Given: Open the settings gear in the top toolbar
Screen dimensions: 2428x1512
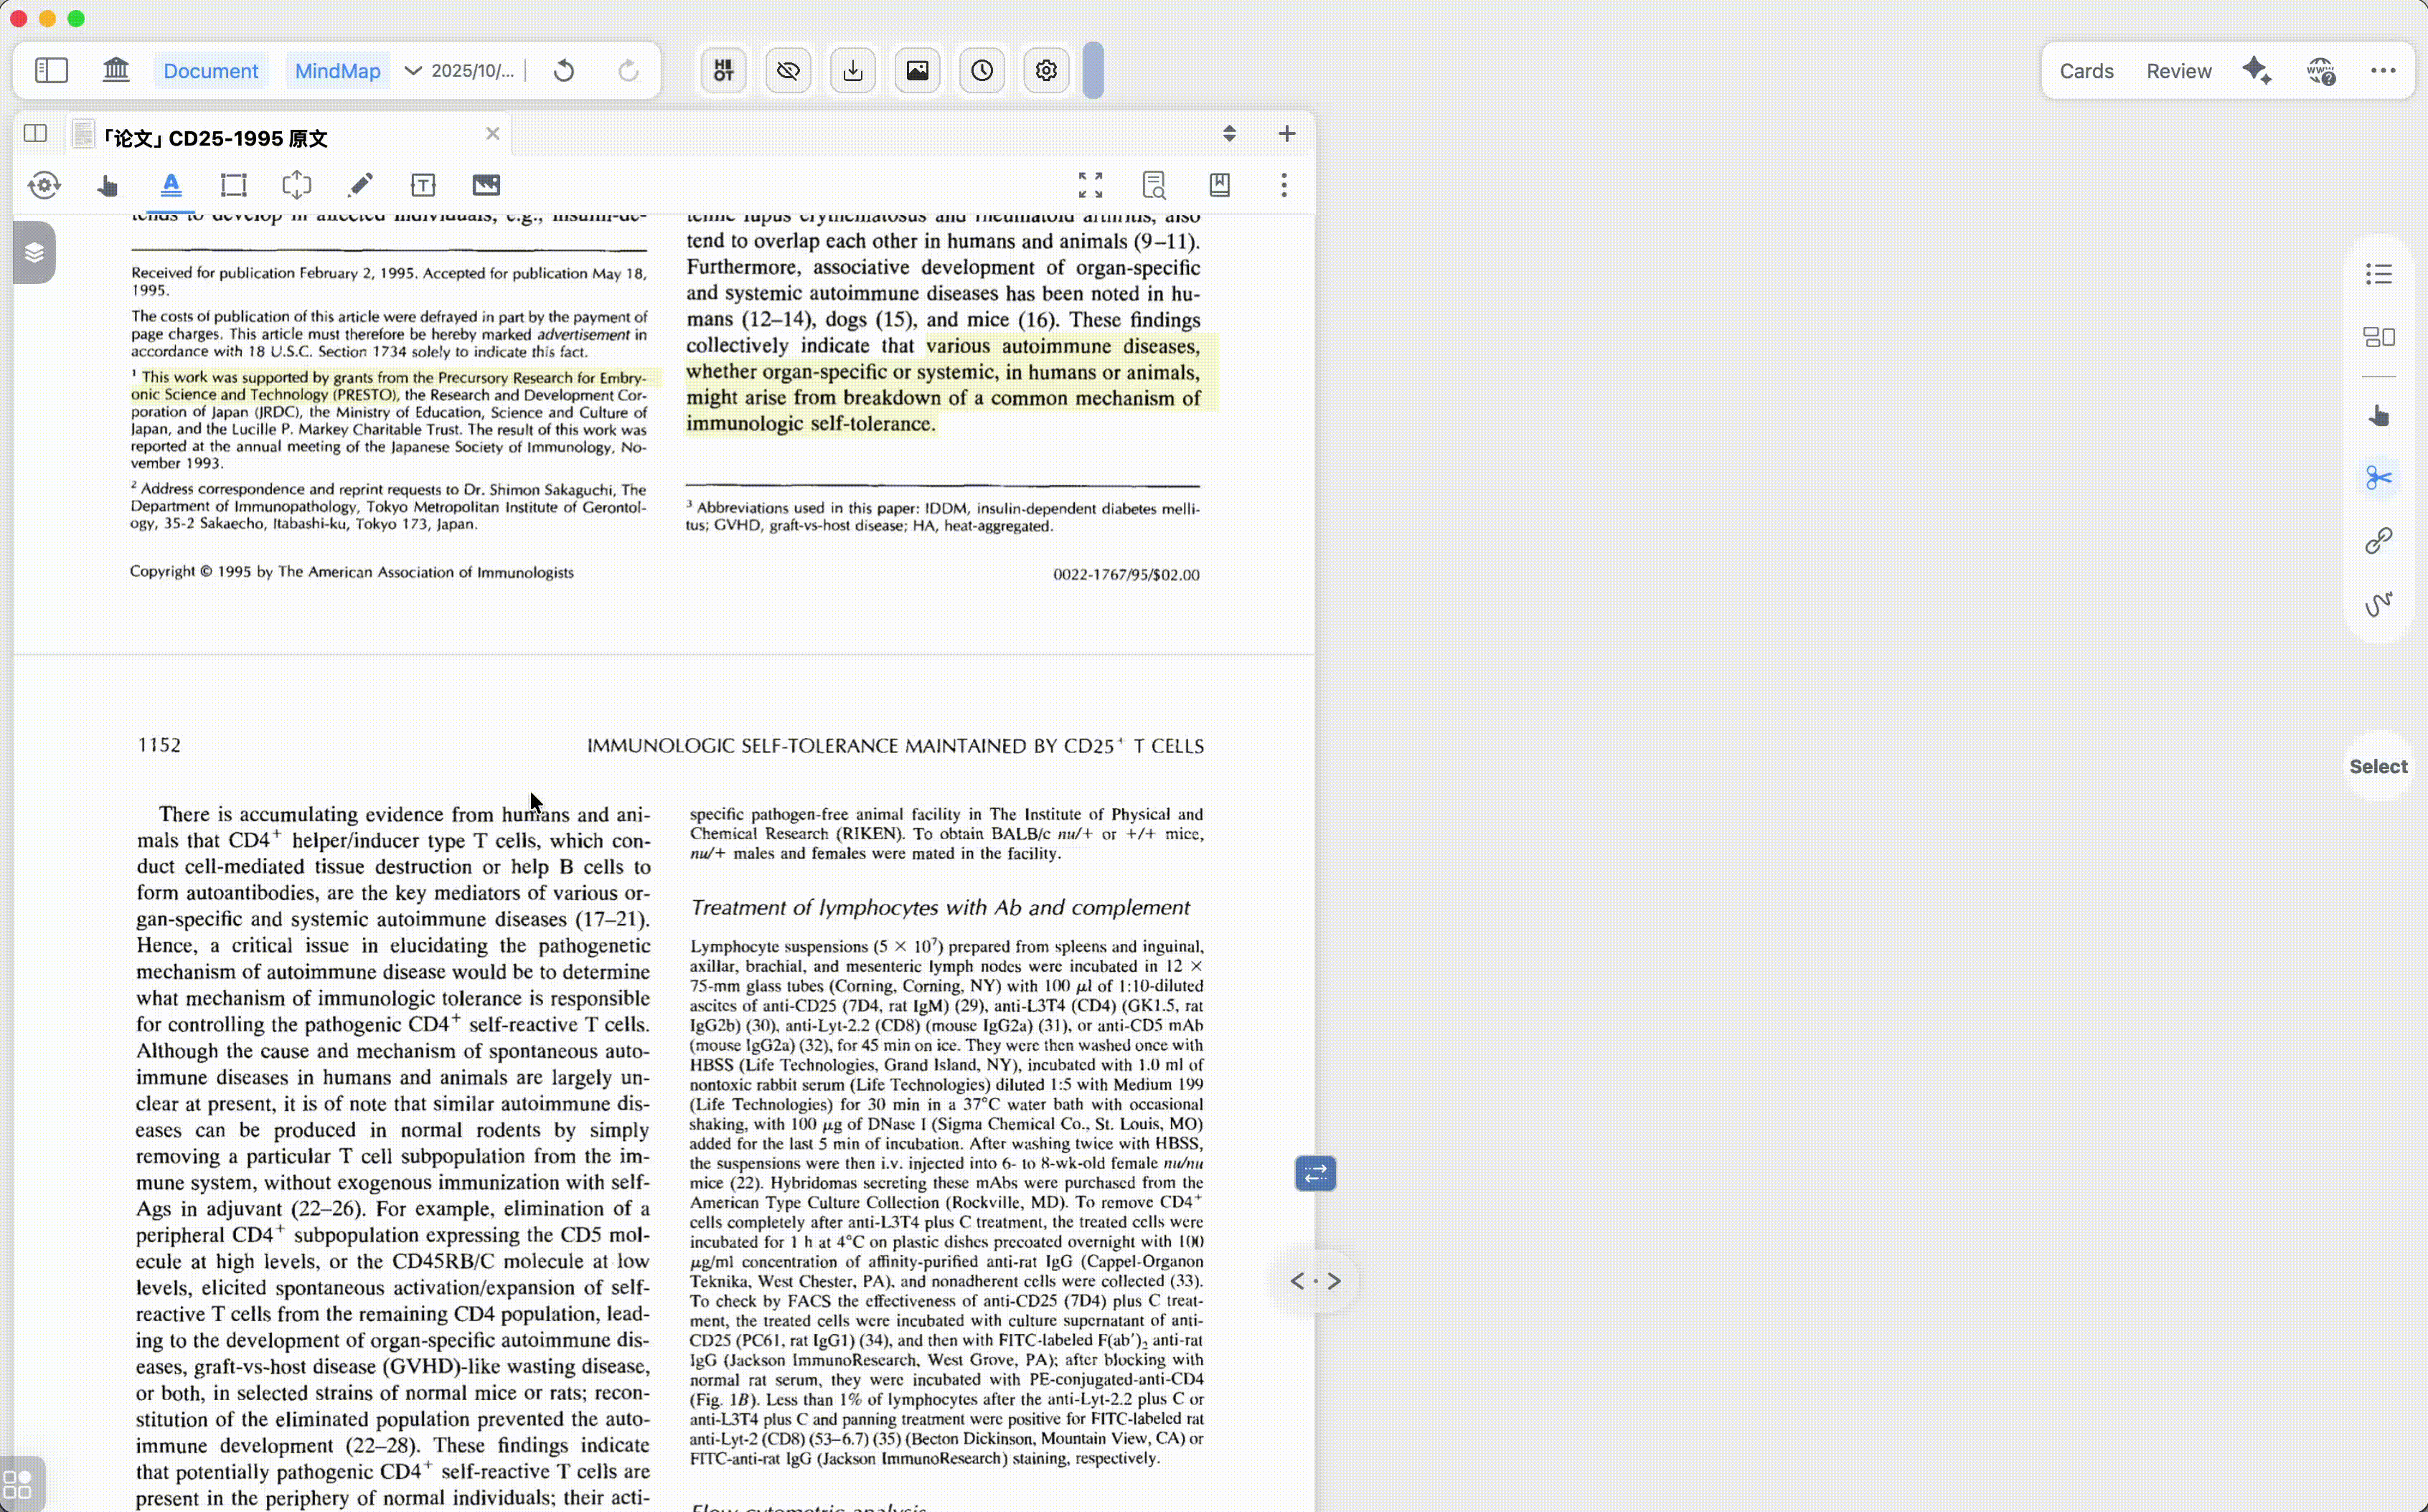Looking at the screenshot, I should (1046, 70).
